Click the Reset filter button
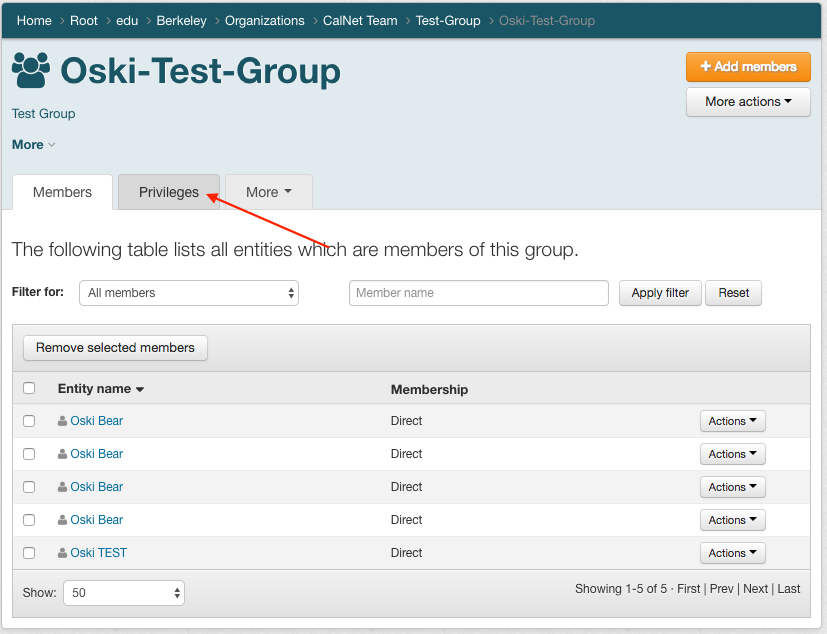 tap(734, 293)
